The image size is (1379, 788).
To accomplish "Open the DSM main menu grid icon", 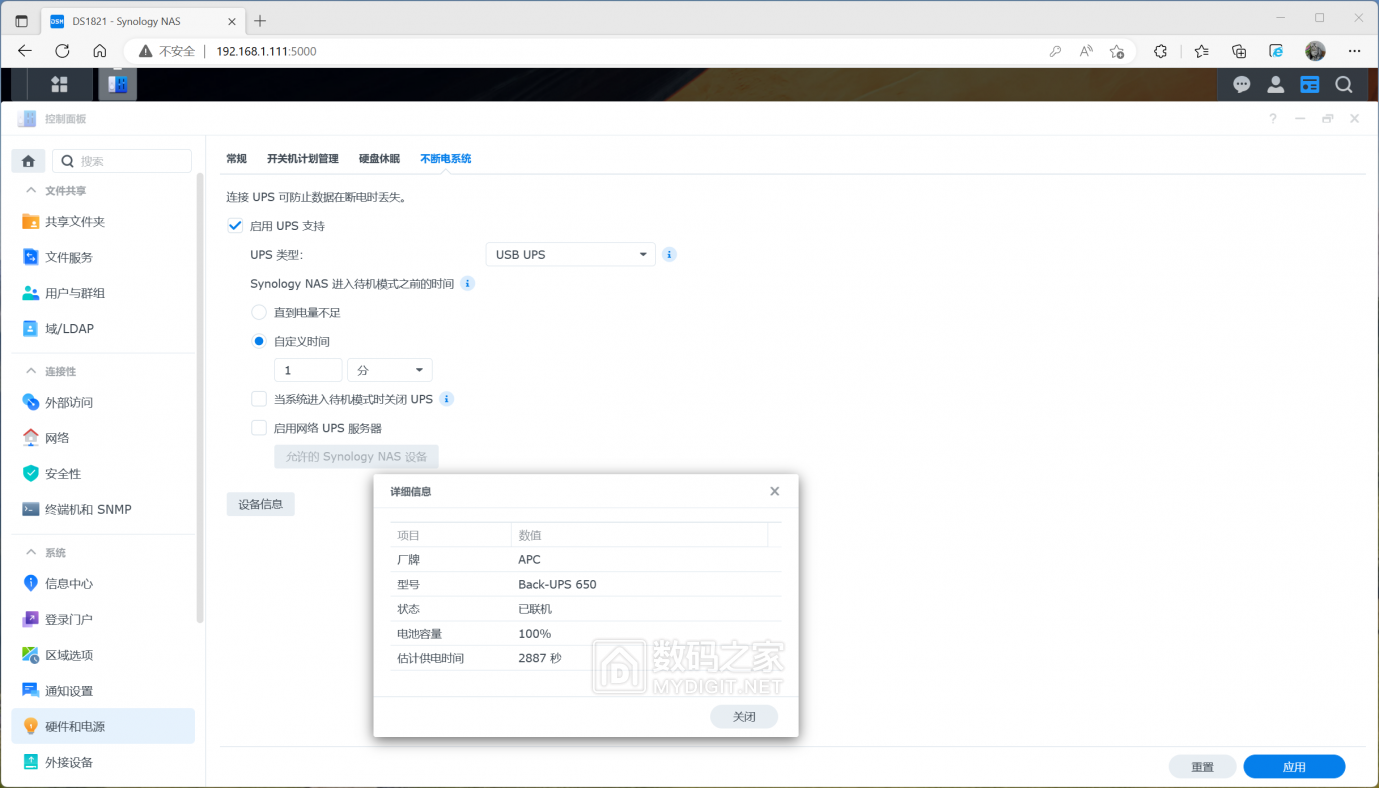I will [x=59, y=84].
